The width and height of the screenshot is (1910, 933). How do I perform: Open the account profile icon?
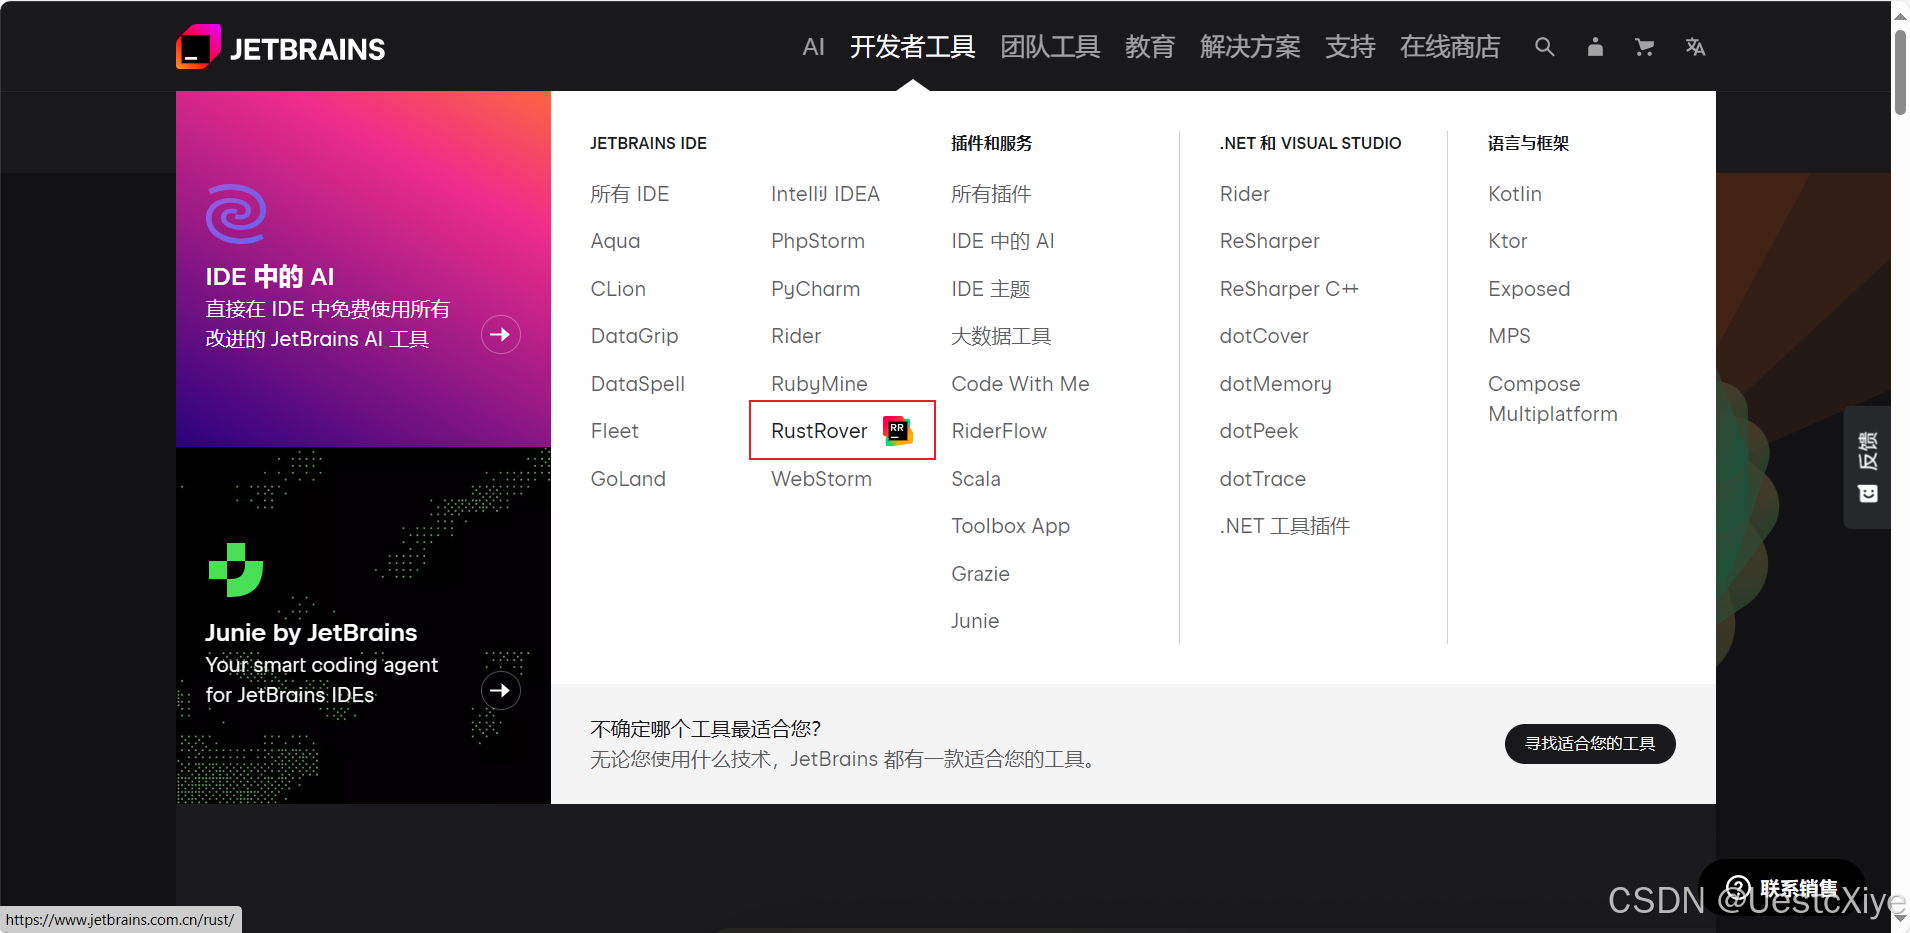1595,47
